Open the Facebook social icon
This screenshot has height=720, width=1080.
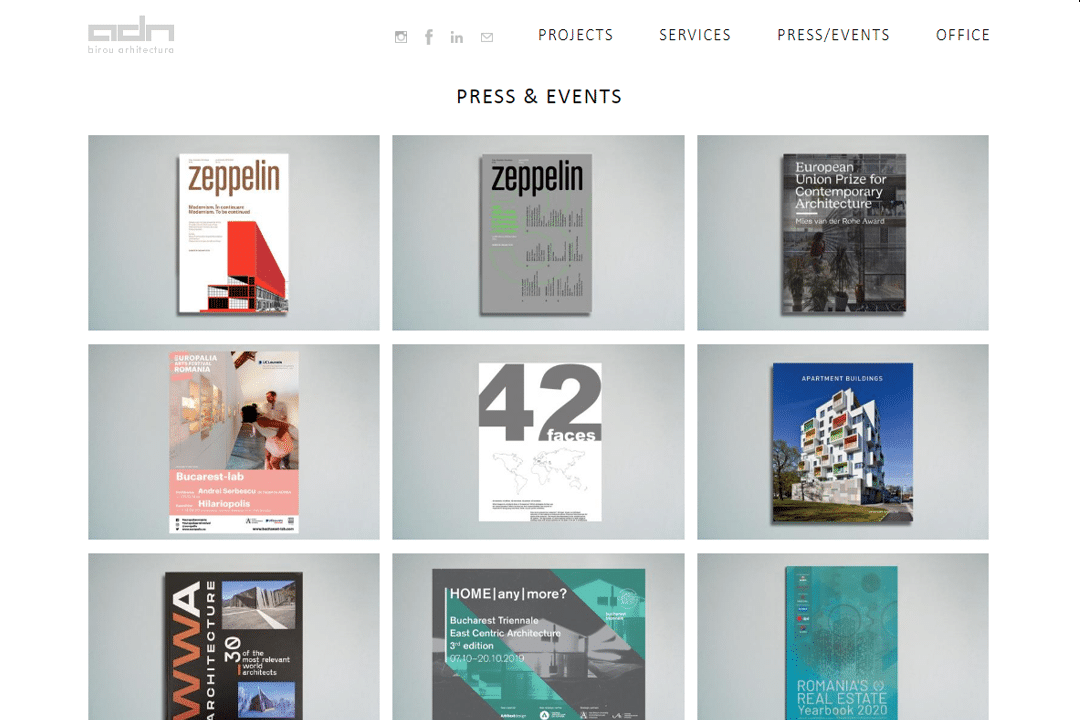(428, 37)
